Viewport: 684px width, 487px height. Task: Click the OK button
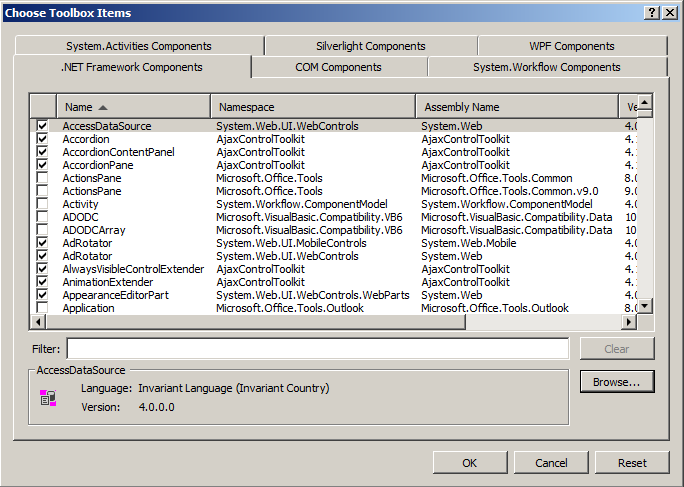[x=470, y=463]
